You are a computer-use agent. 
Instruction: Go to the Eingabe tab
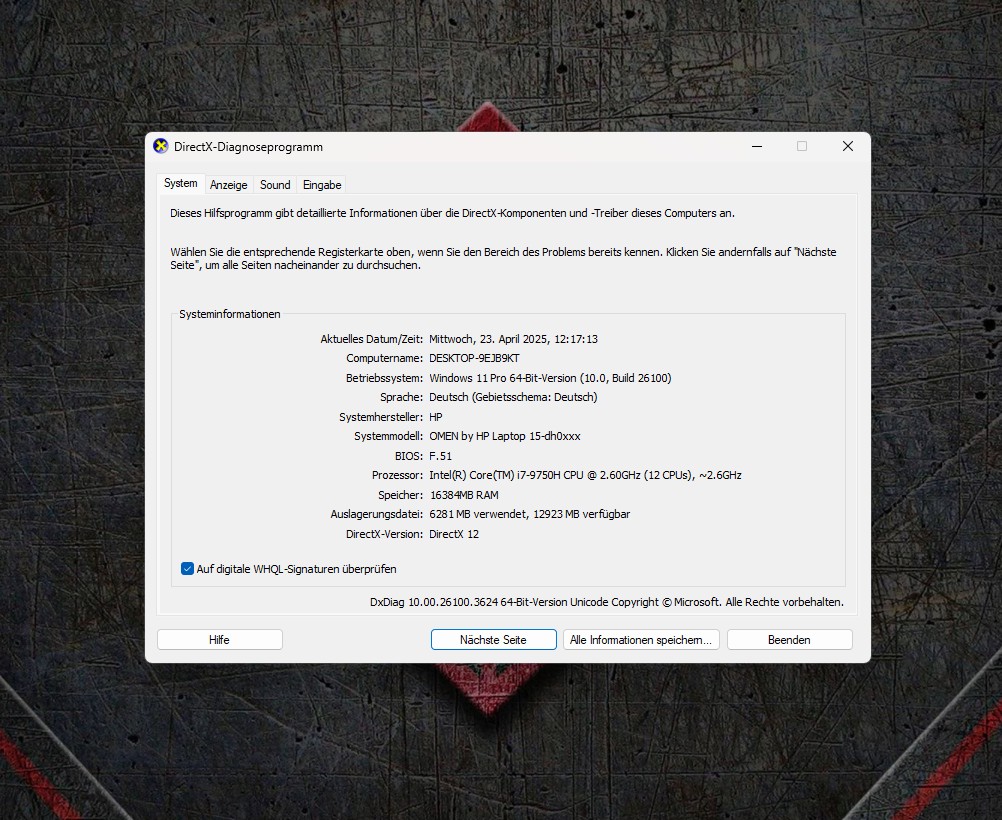tap(322, 185)
